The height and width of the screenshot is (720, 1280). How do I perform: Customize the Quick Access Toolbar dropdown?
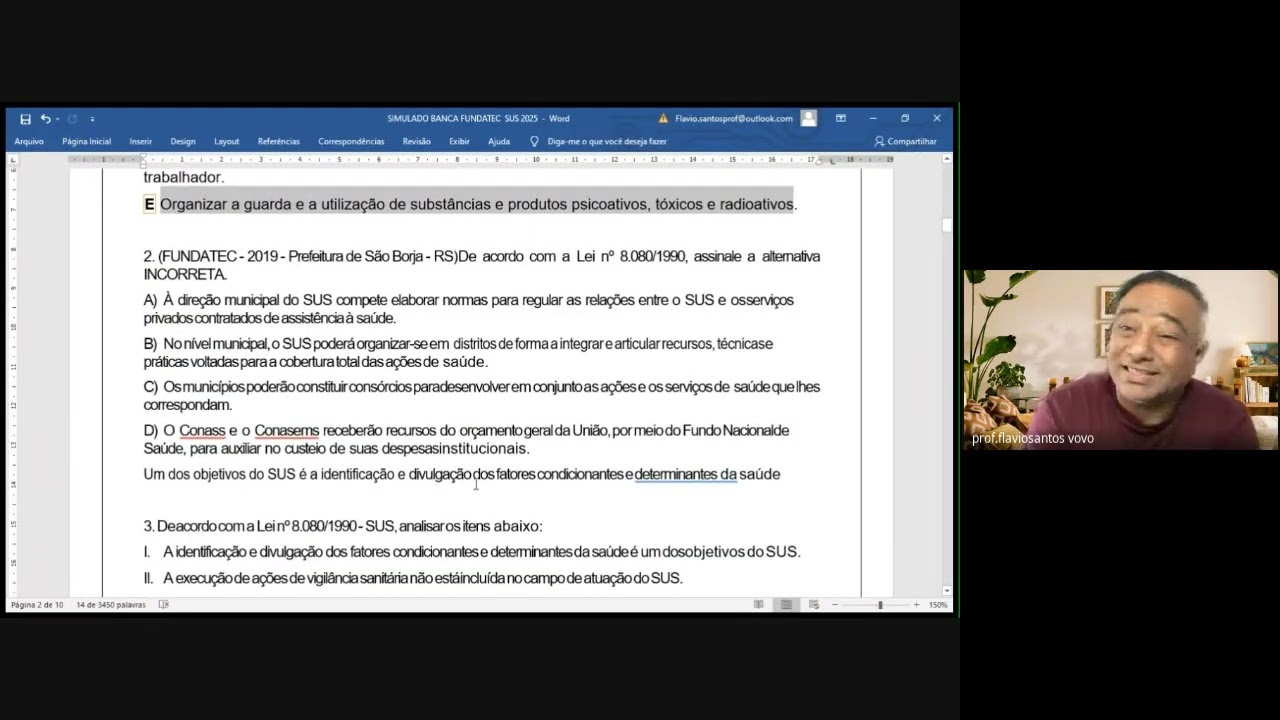point(92,119)
